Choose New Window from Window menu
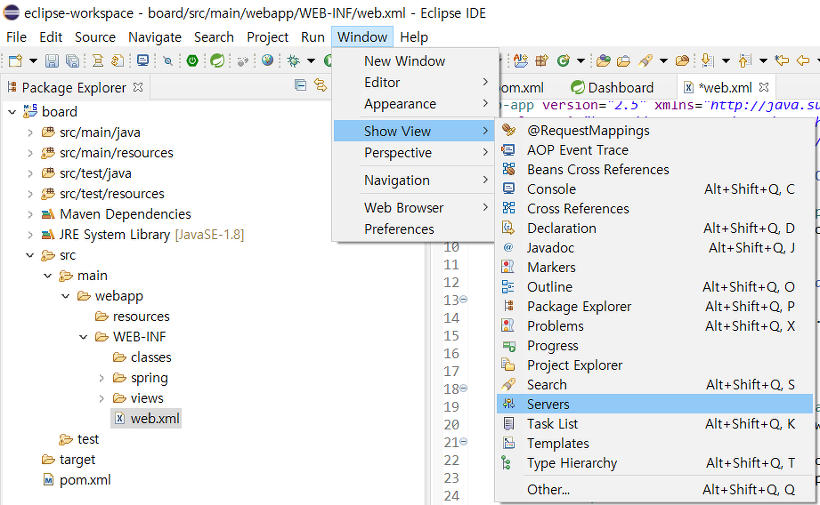 [x=413, y=61]
